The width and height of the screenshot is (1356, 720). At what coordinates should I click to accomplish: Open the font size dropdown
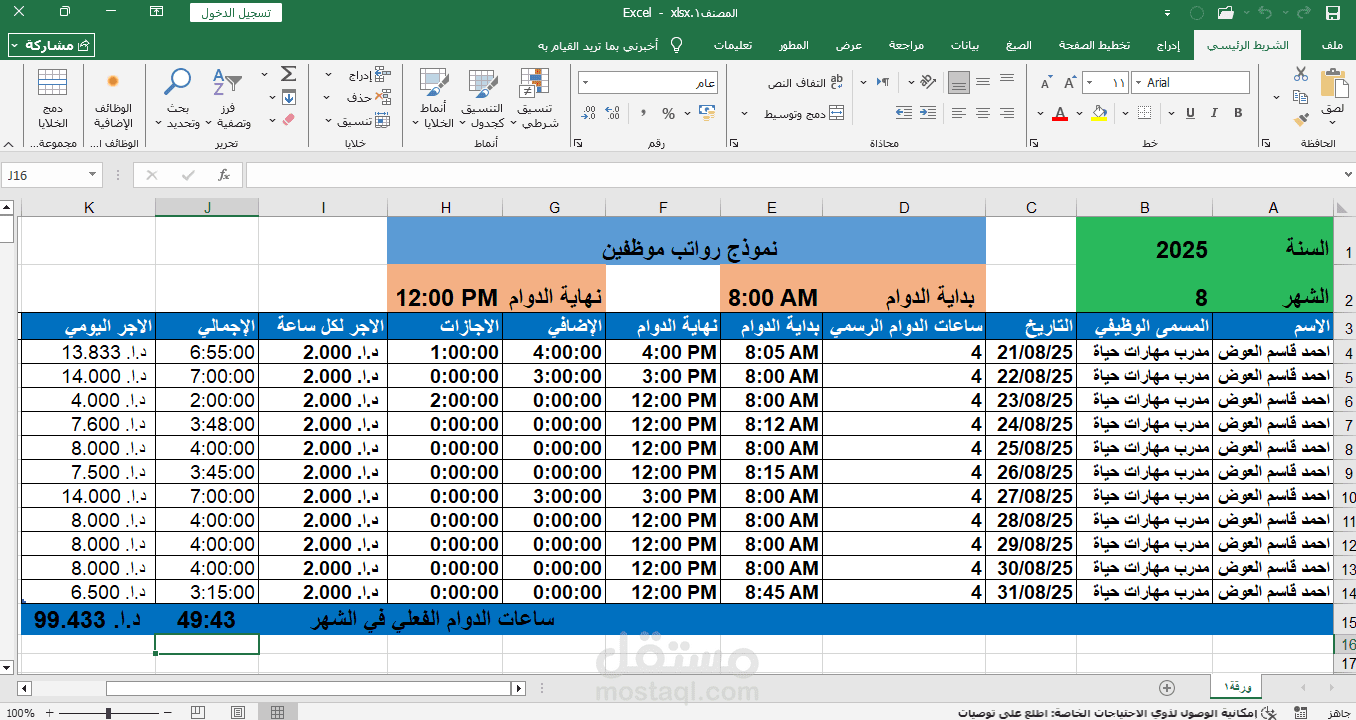point(1089,82)
